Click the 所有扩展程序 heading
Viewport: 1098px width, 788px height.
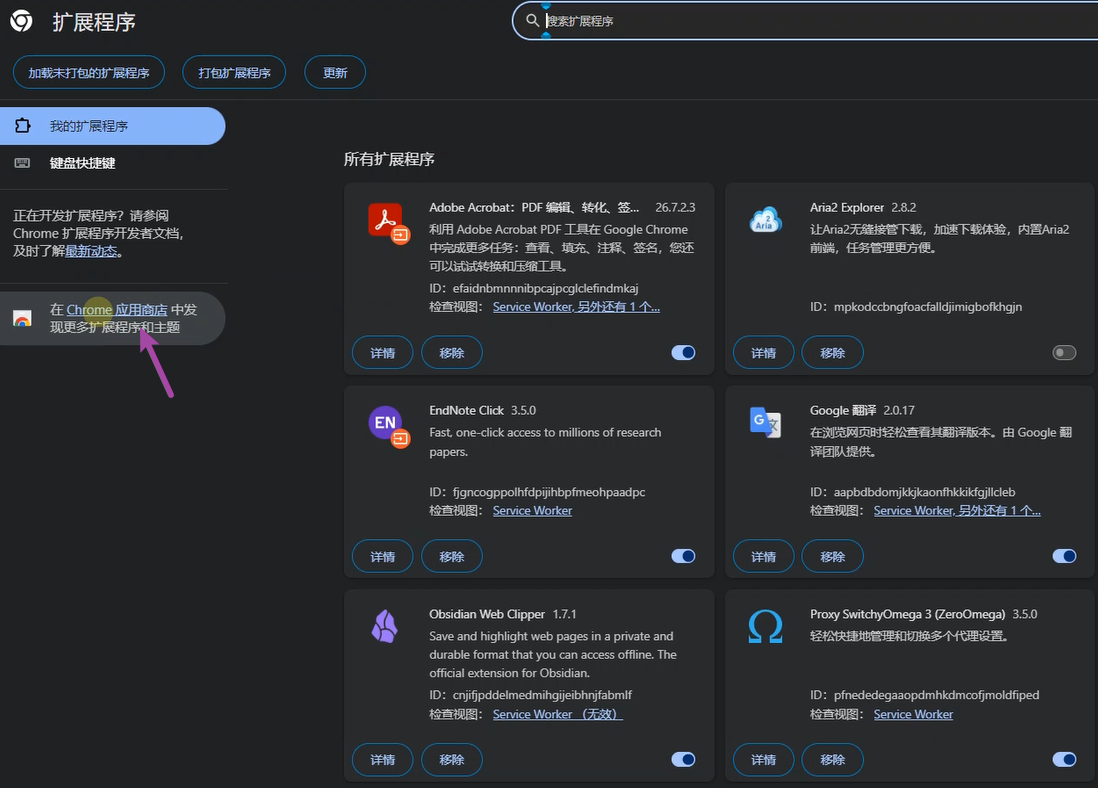tap(389, 159)
